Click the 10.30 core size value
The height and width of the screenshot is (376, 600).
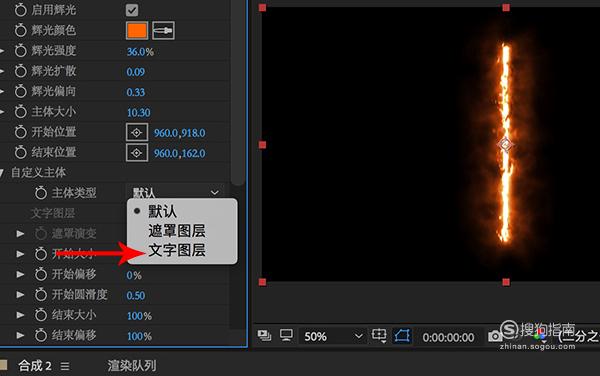click(139, 112)
